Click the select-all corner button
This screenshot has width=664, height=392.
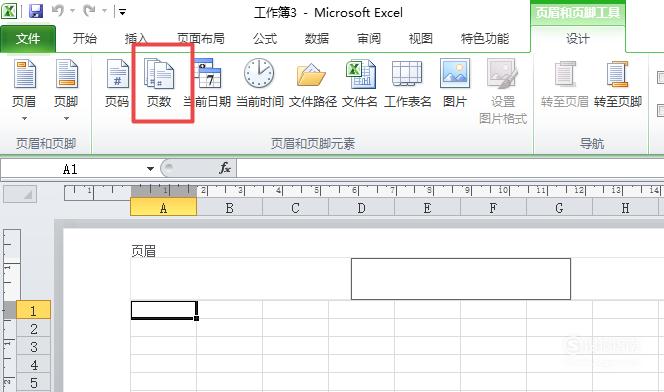[x=20, y=194]
